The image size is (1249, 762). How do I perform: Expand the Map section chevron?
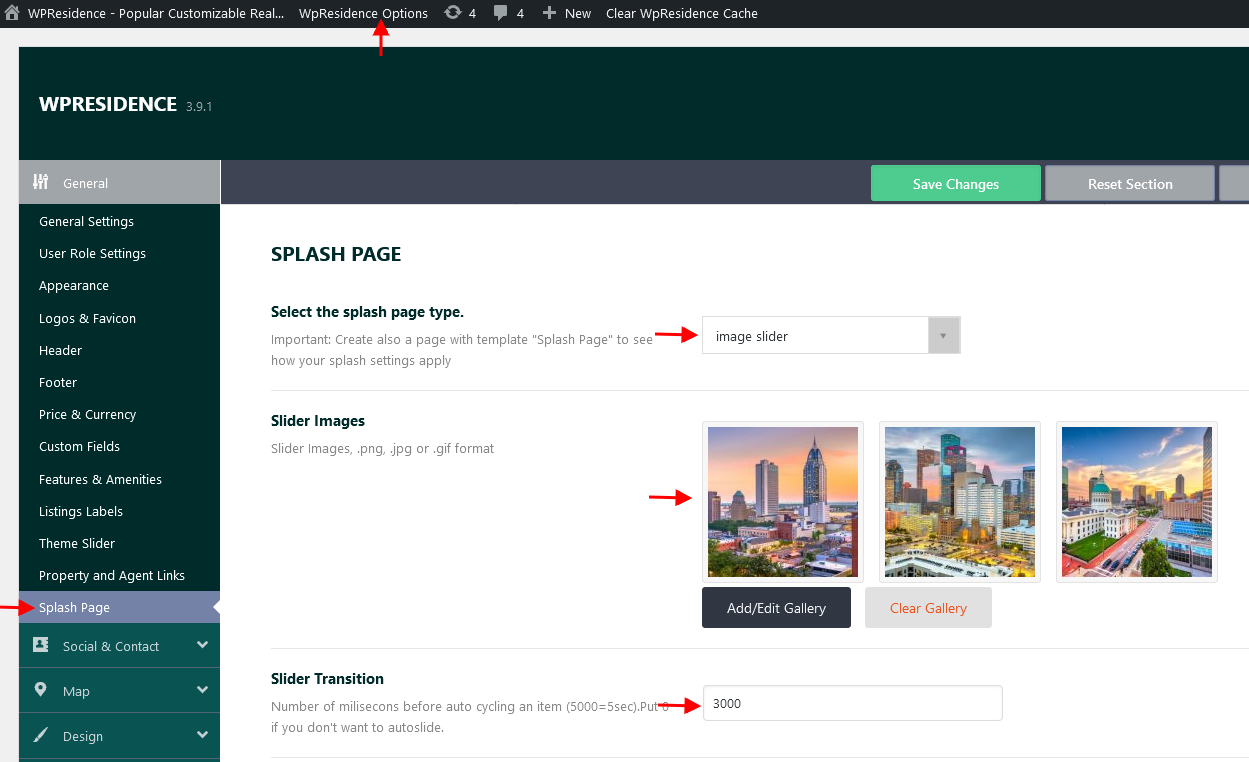(203, 690)
